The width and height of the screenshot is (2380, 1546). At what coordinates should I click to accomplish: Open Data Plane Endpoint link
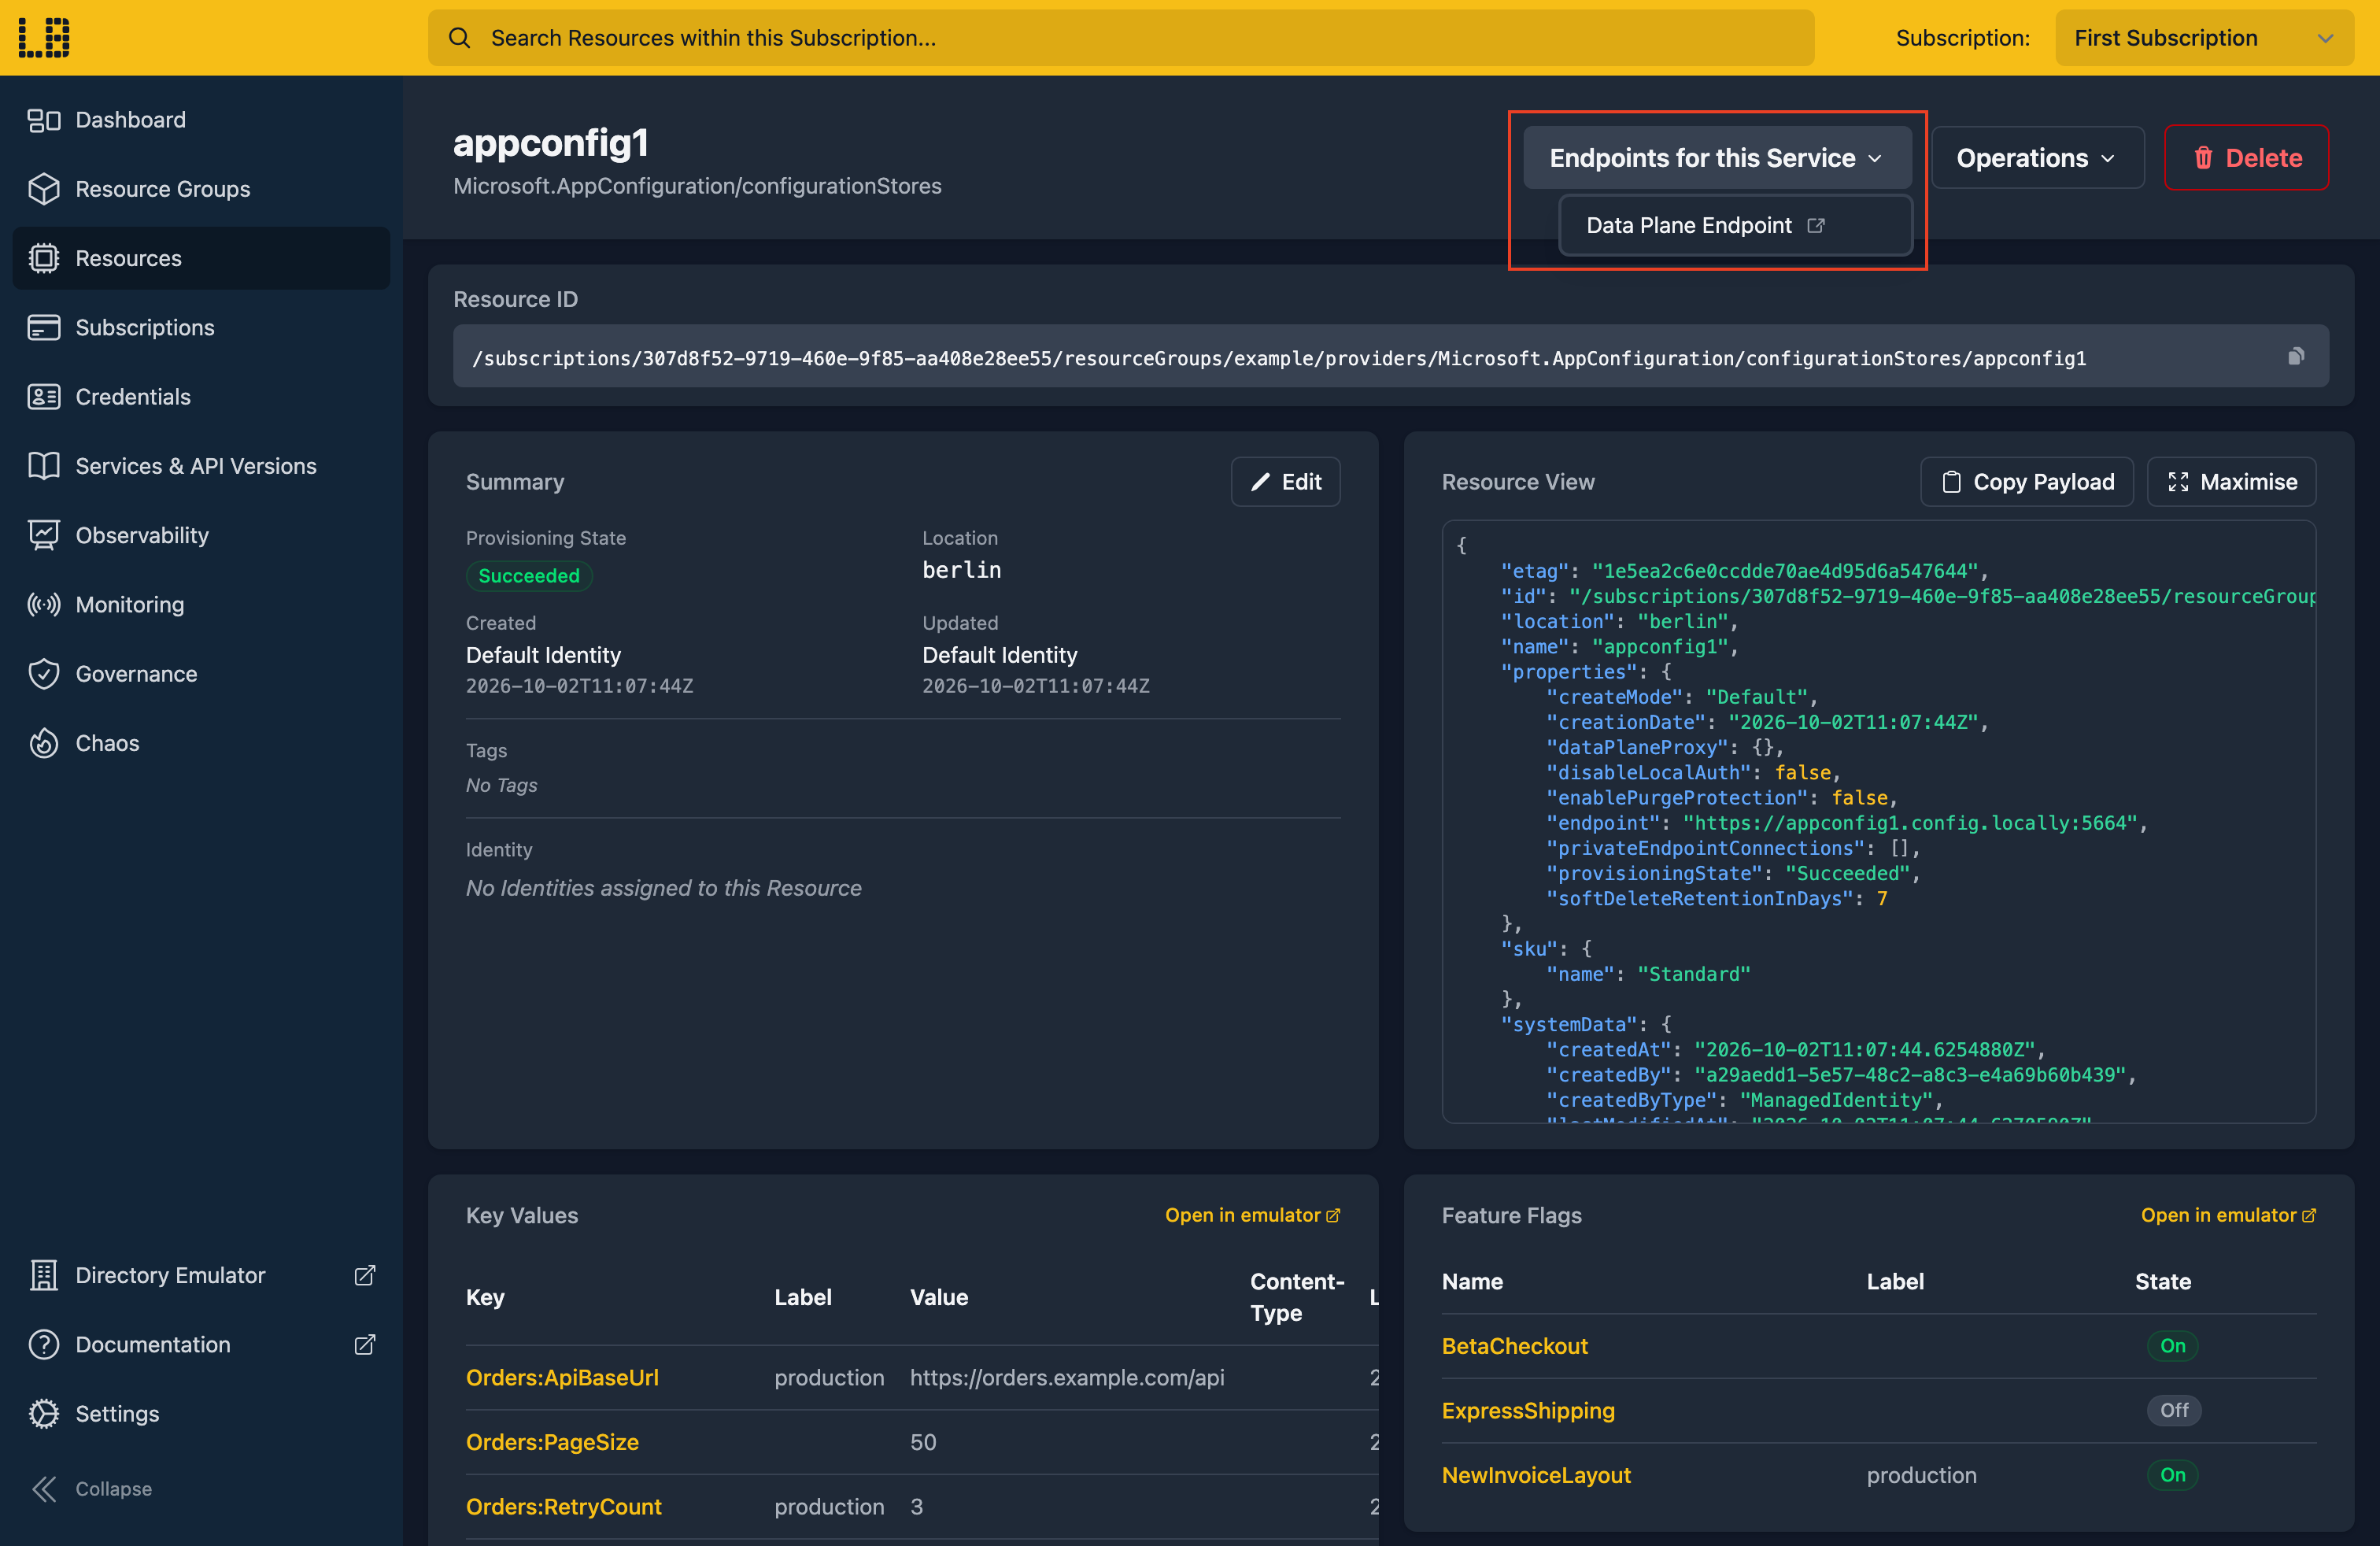click(1735, 225)
